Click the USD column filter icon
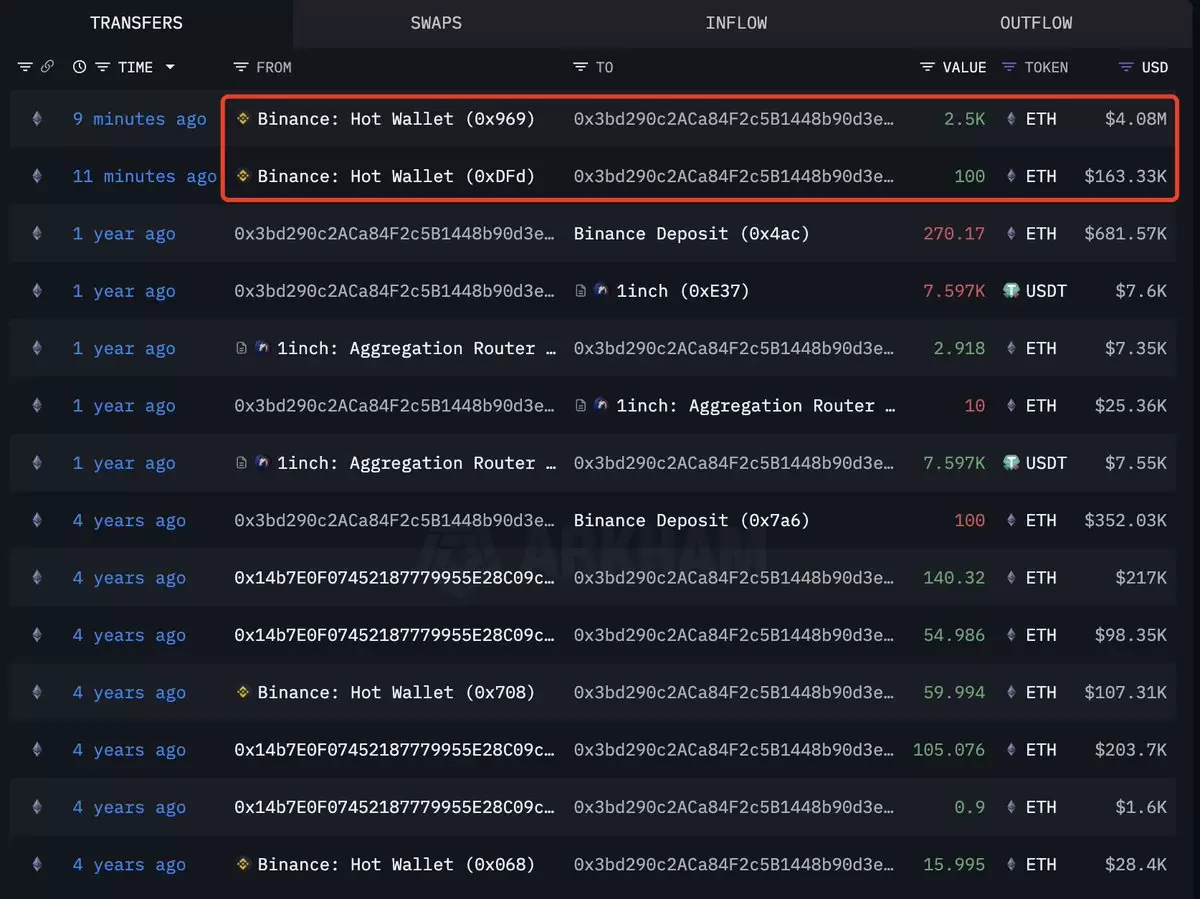 [1125, 67]
